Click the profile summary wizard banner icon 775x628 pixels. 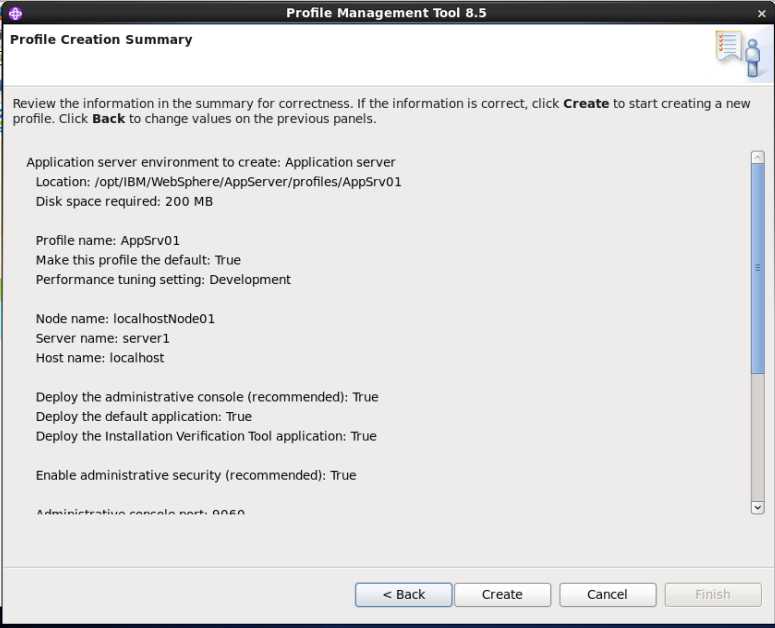(738, 52)
